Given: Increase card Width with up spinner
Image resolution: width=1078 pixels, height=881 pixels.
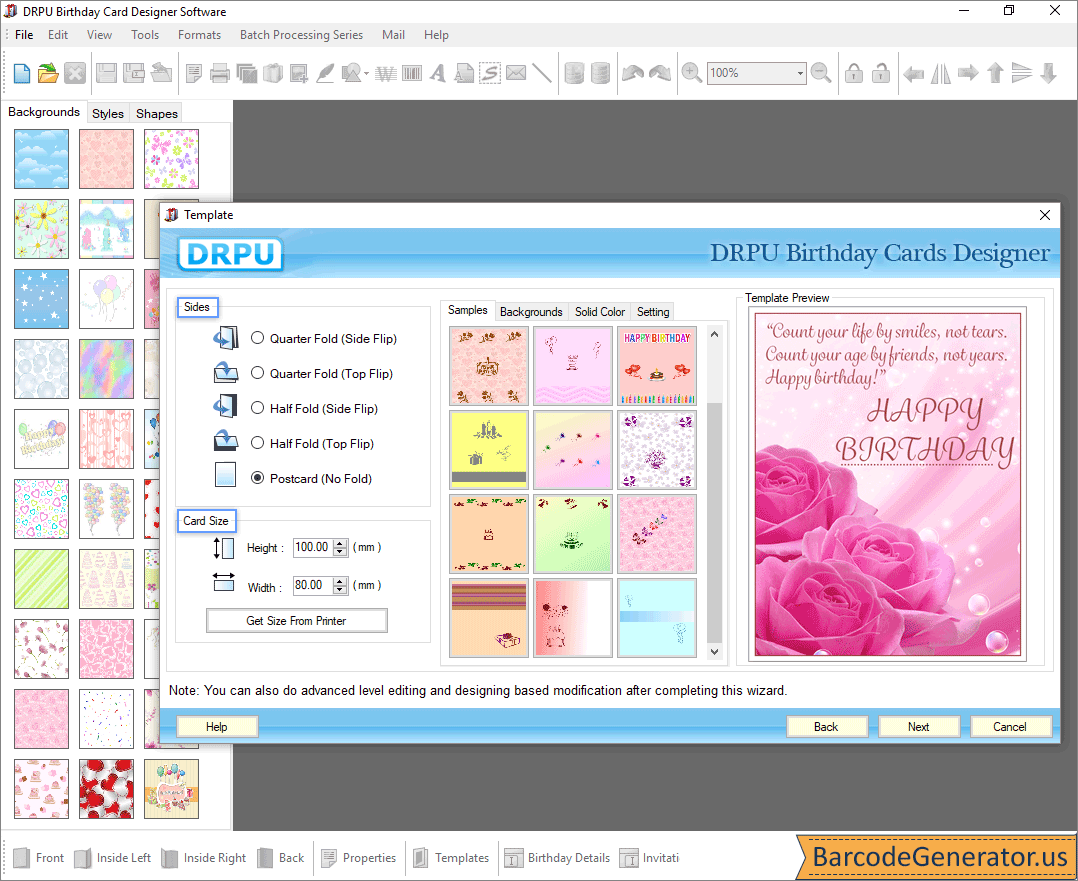Looking at the screenshot, I should [340, 581].
